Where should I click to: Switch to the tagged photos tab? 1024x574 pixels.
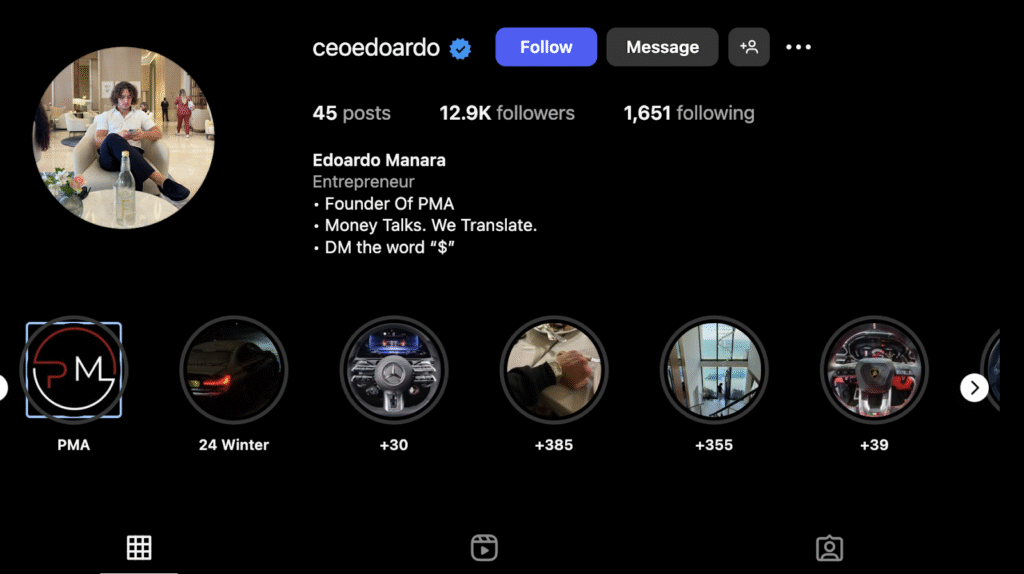[x=829, y=548]
